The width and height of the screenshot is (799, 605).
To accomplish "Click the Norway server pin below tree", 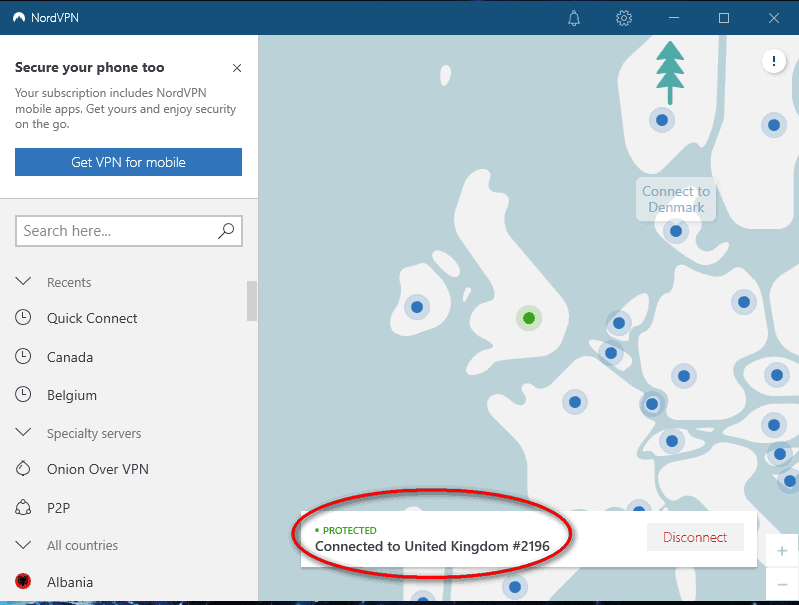I will tap(662, 120).
